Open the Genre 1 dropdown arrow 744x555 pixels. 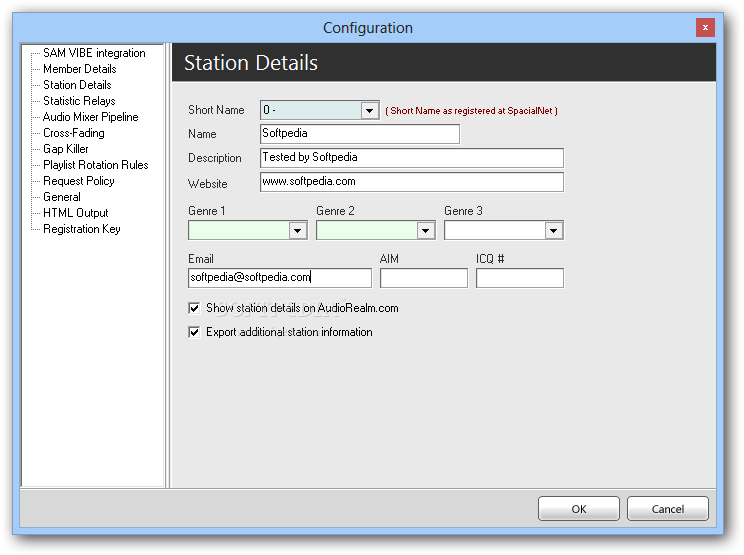pos(298,231)
